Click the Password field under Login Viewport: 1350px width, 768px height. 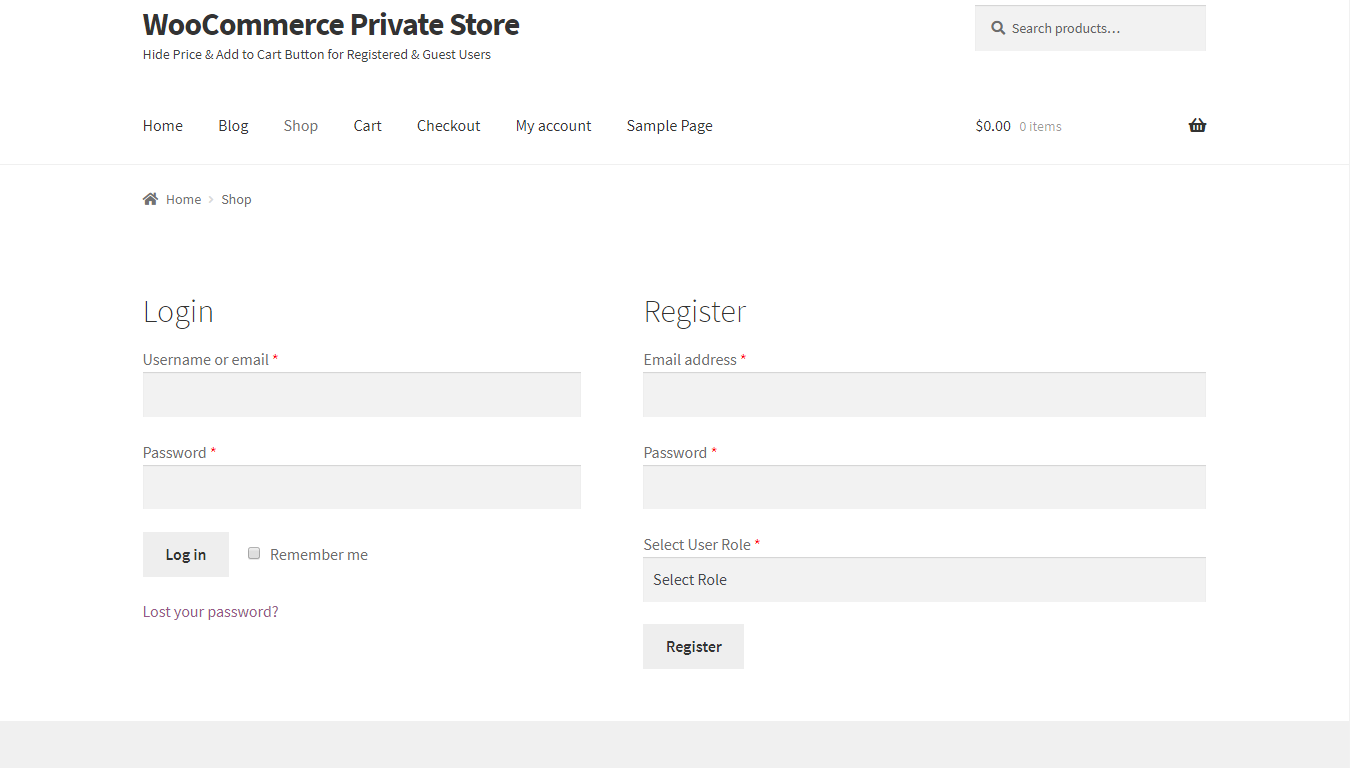pyautogui.click(x=361, y=487)
